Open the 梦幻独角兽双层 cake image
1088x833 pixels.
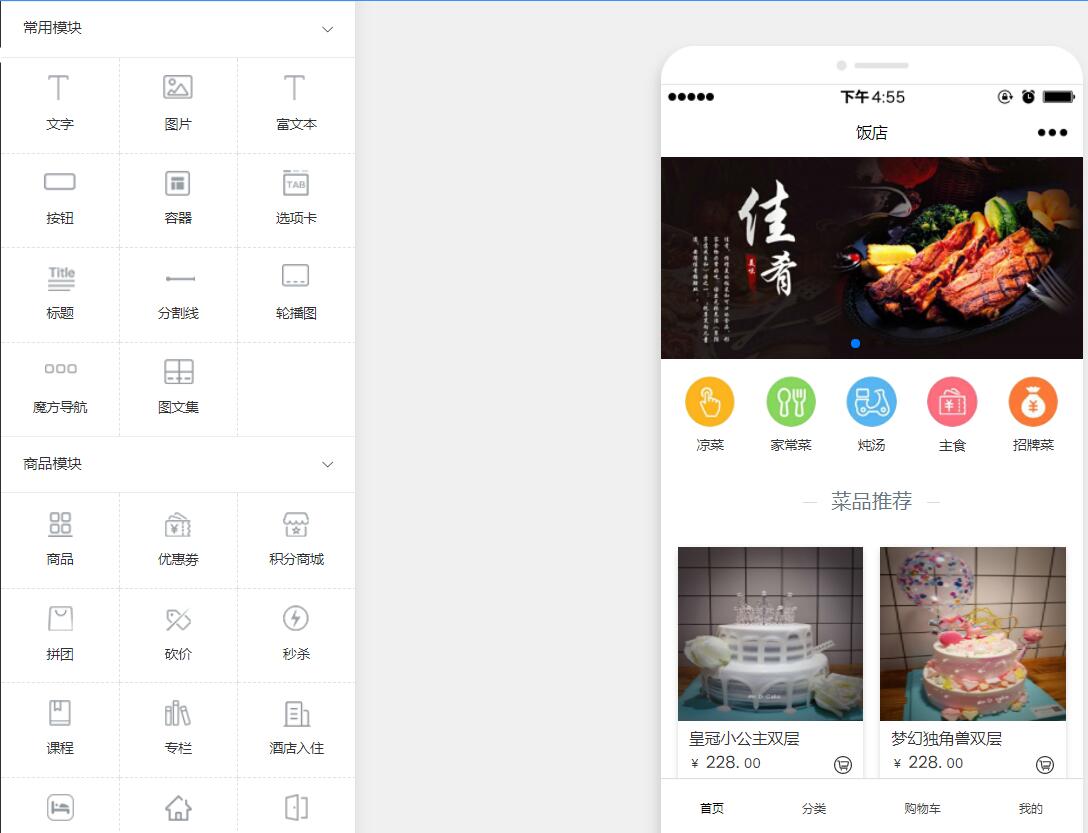pyautogui.click(x=973, y=634)
